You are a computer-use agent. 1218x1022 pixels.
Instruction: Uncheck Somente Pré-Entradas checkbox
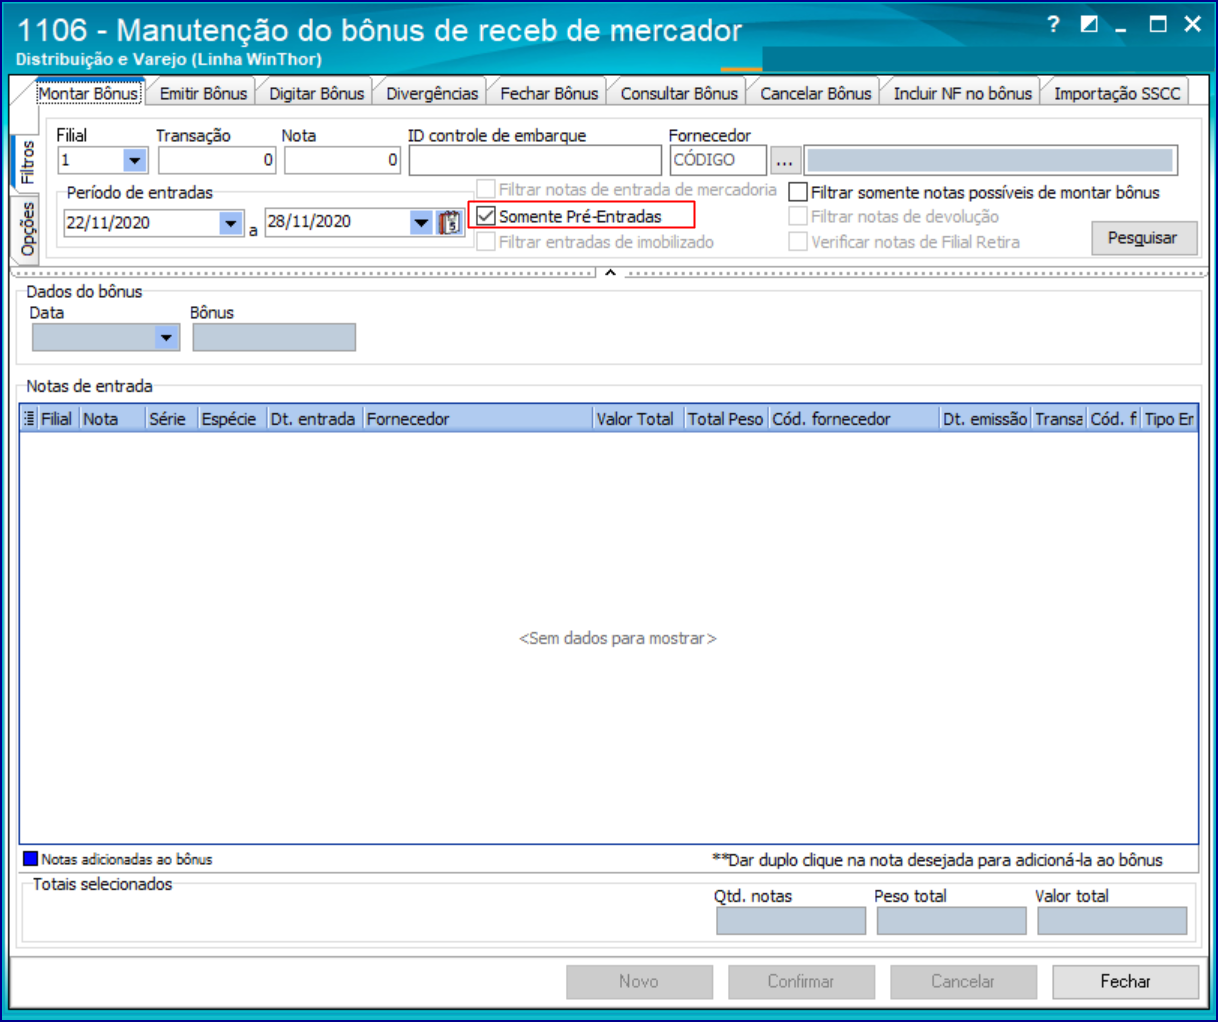(486, 216)
